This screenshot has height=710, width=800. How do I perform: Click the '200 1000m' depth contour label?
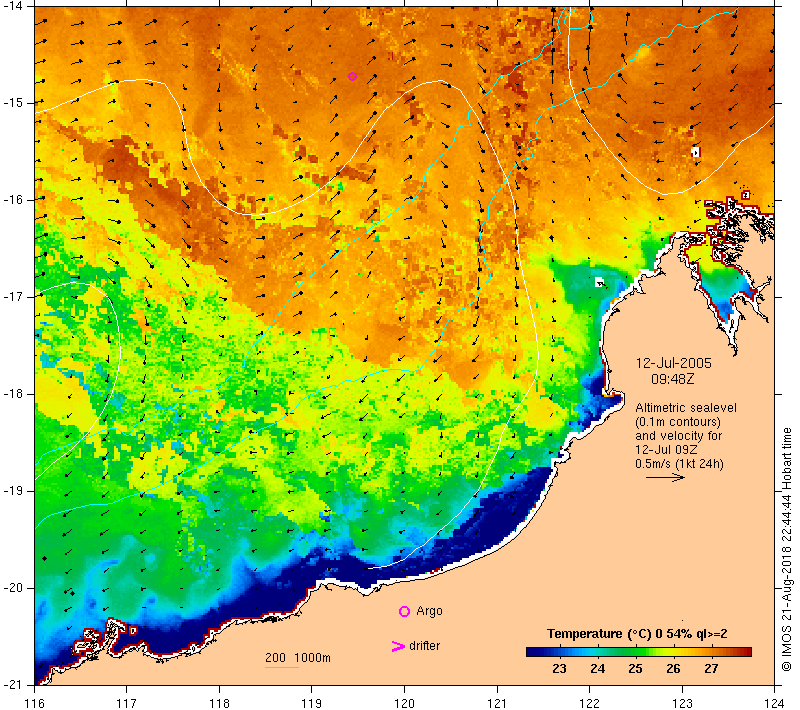(x=298, y=658)
